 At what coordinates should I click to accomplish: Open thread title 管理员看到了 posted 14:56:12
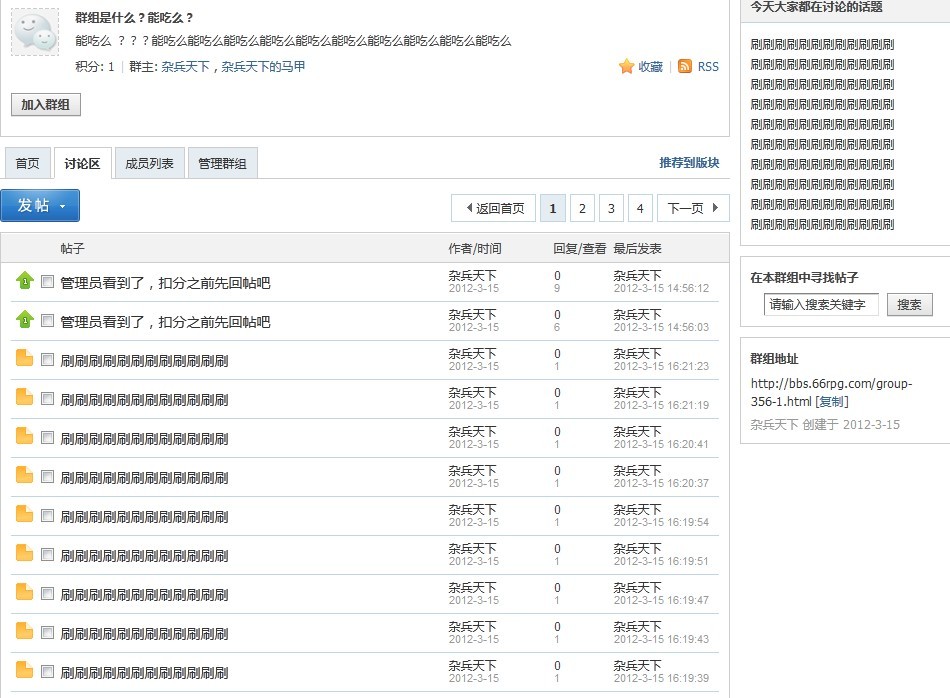coord(165,282)
